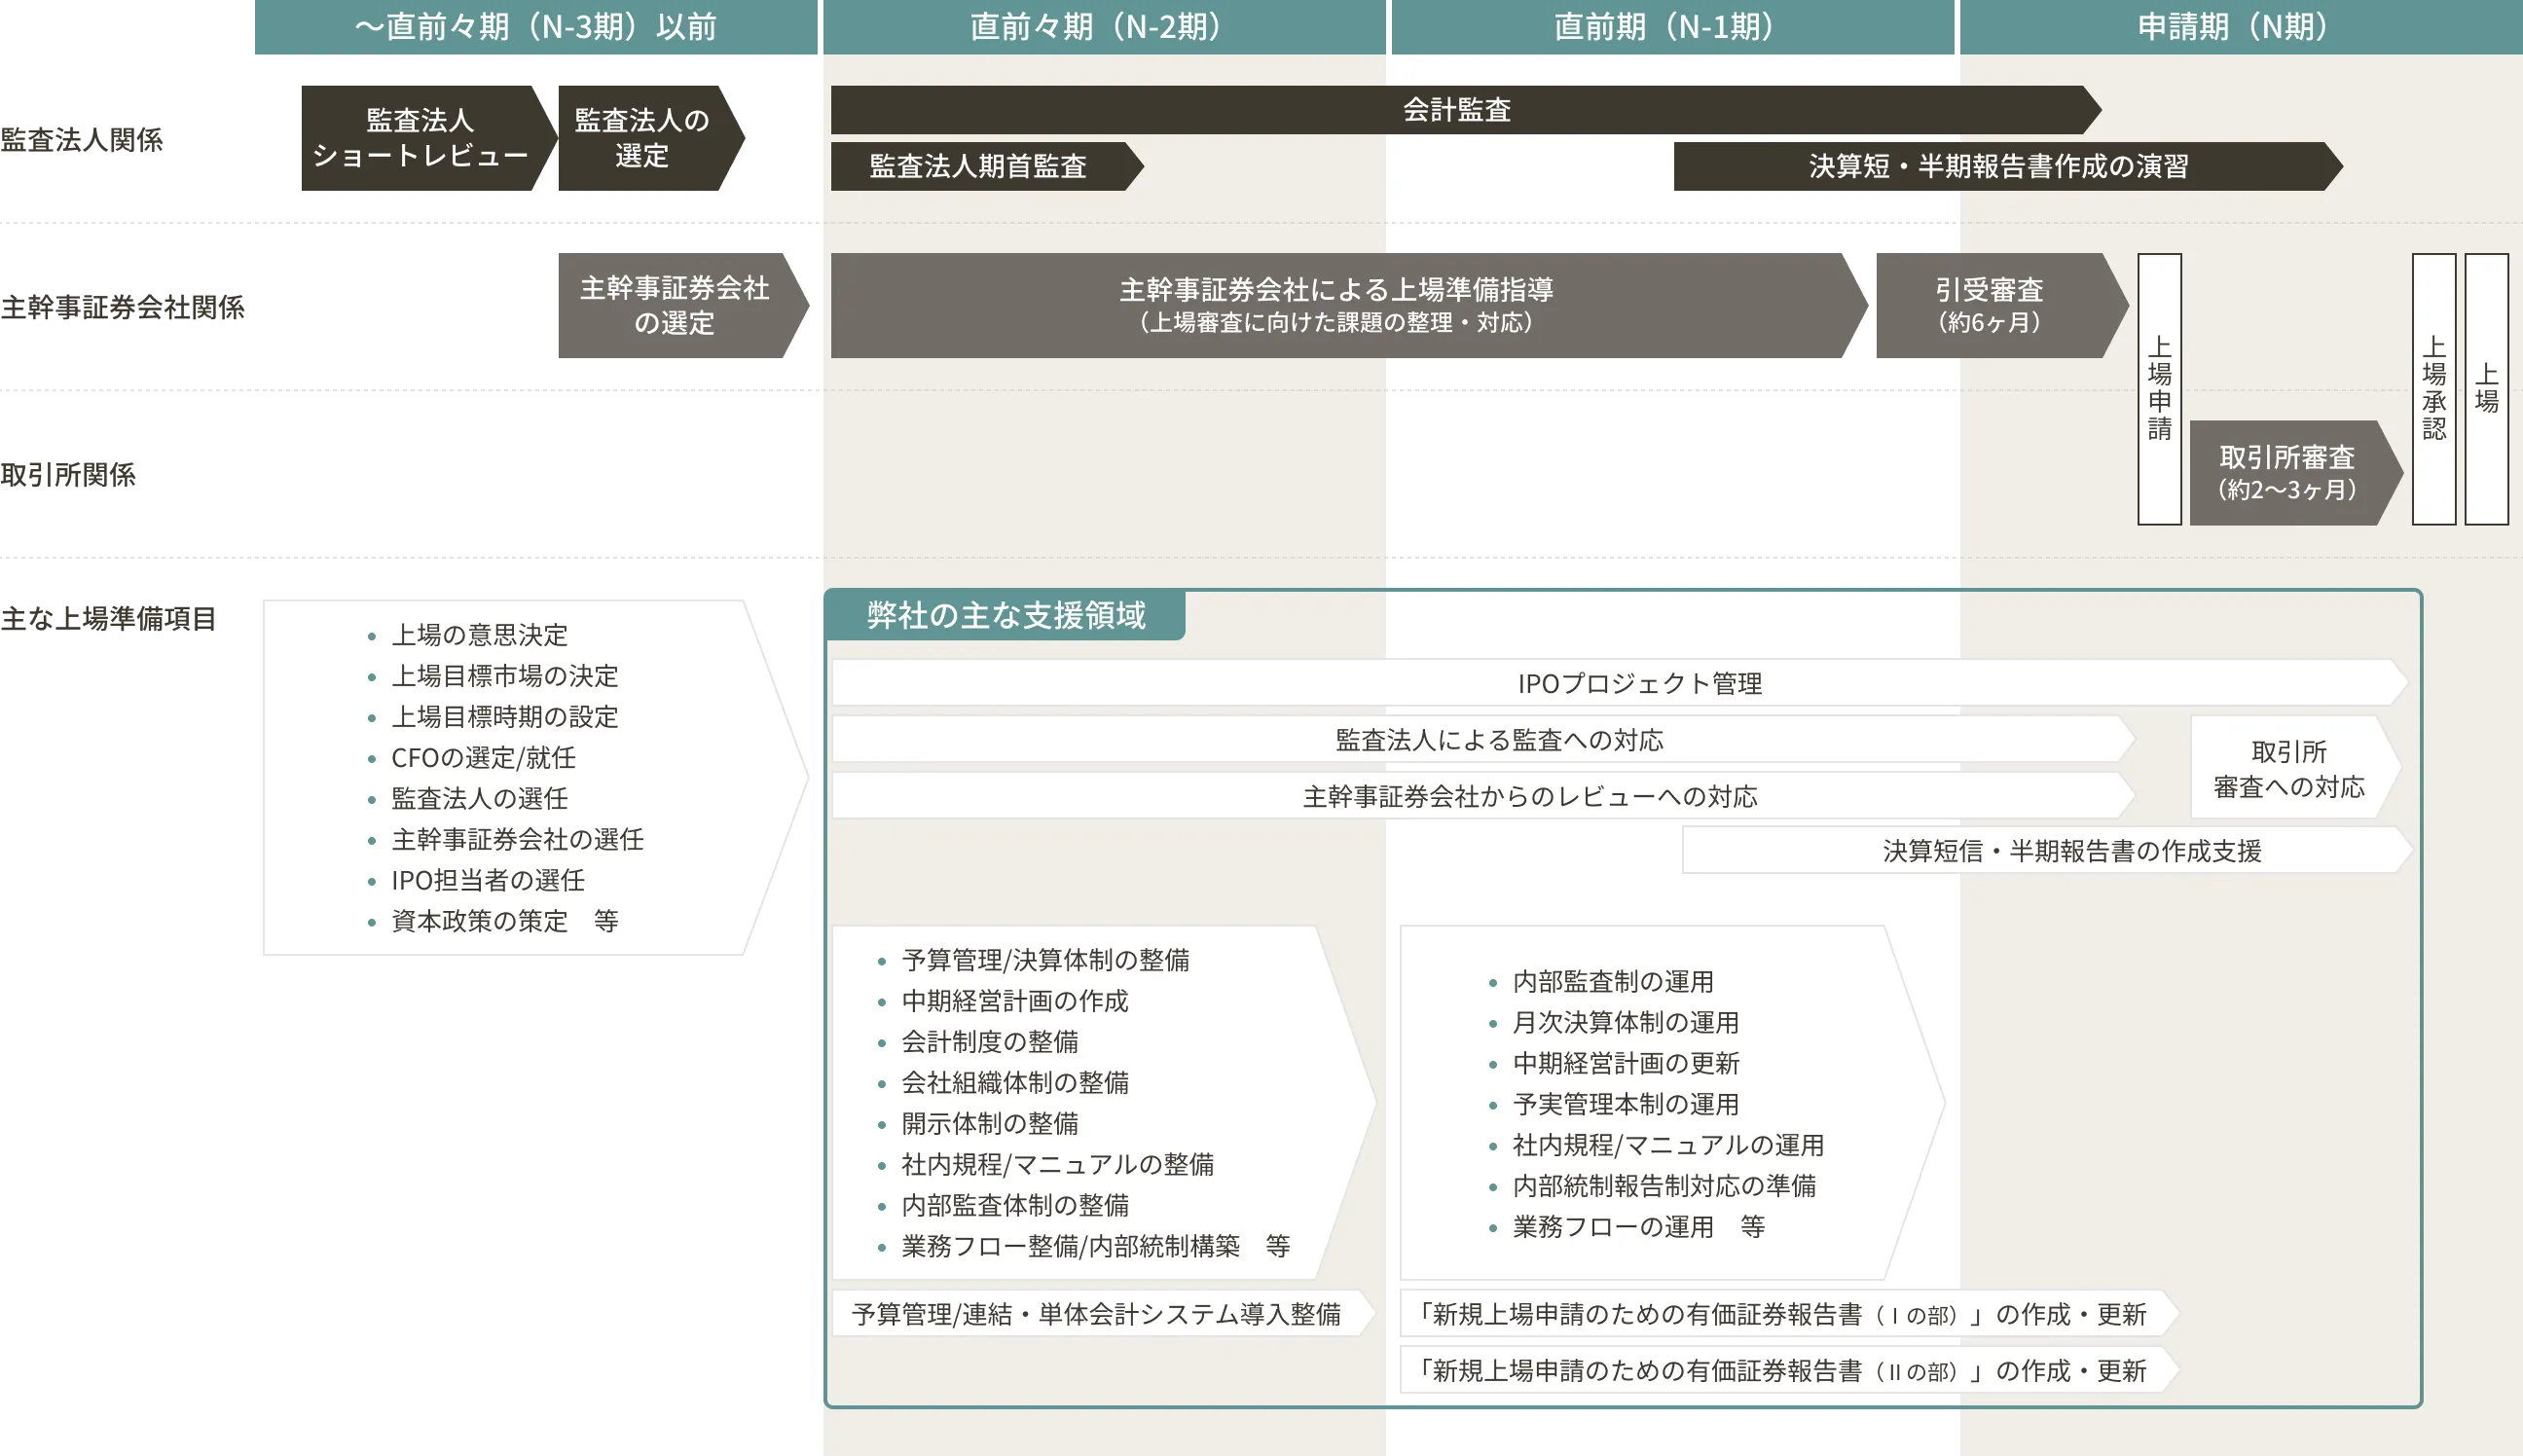Click 取引所審査への対応 box

click(2288, 768)
